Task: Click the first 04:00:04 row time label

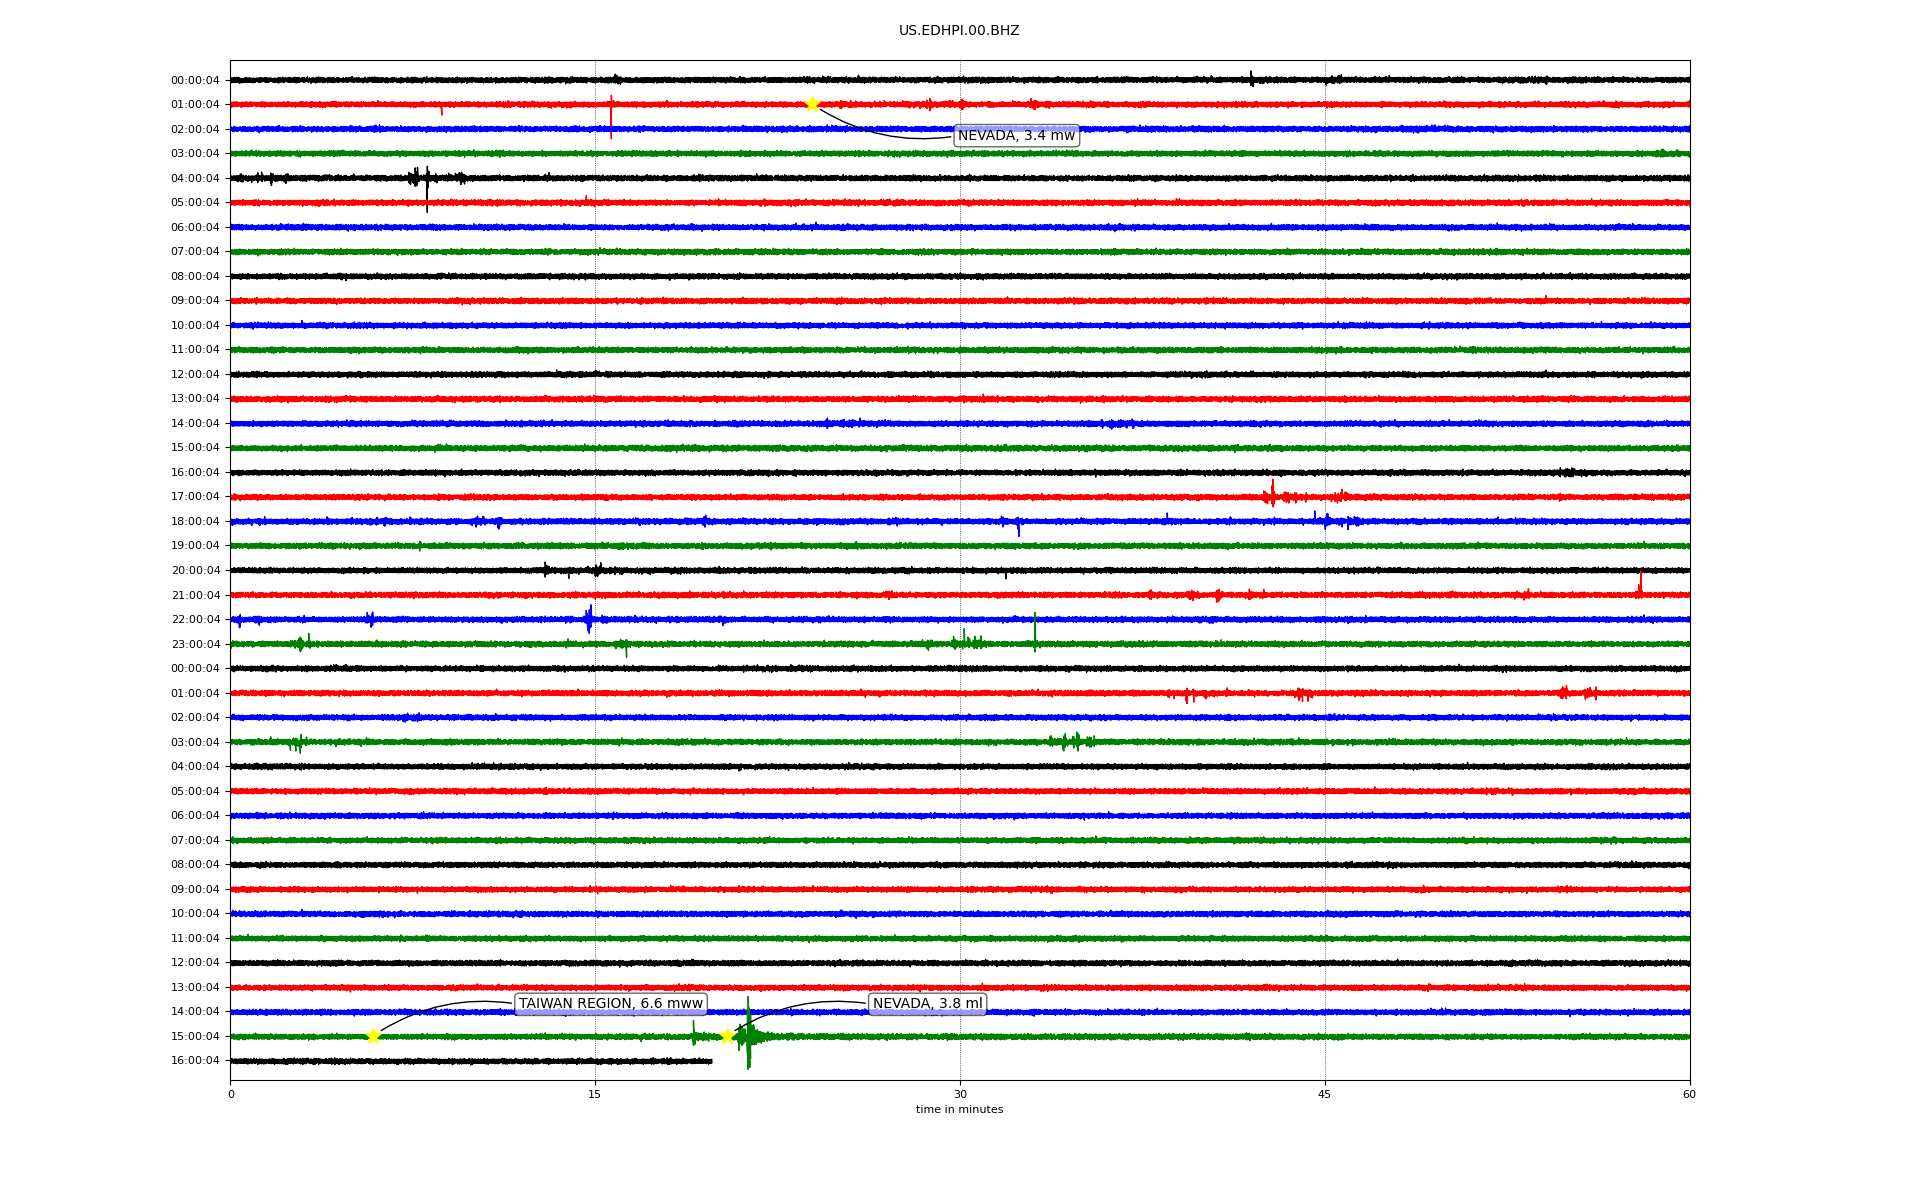Action: pyautogui.click(x=195, y=178)
